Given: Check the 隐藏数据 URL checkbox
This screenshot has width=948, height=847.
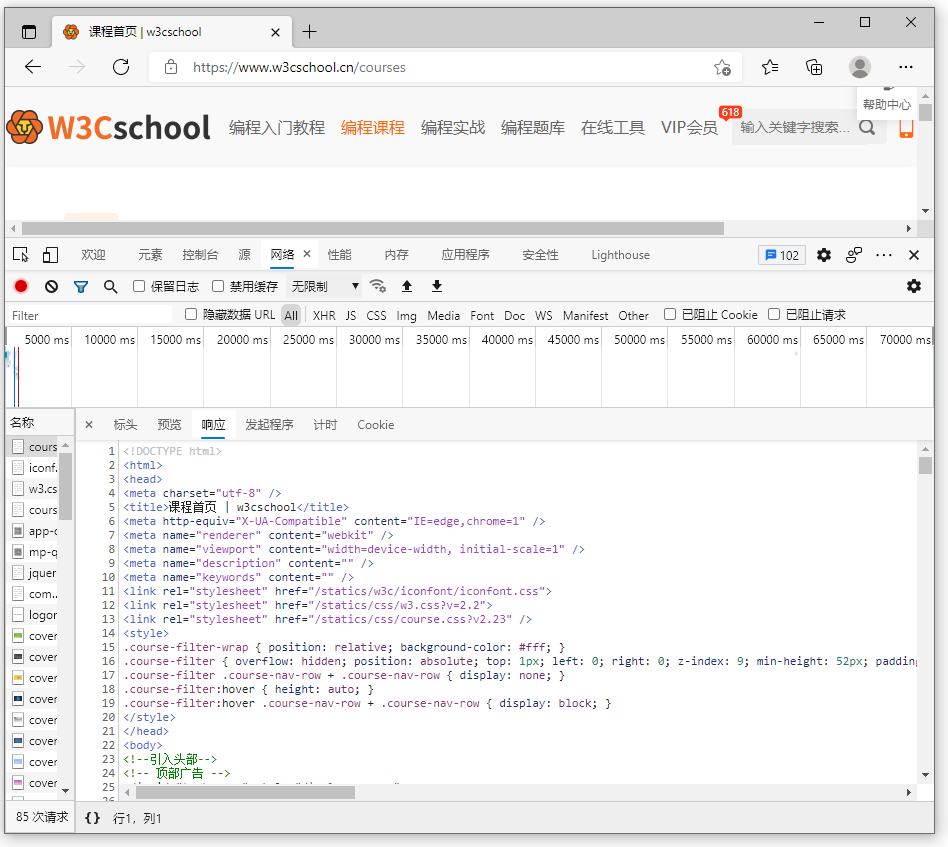Looking at the screenshot, I should point(191,315).
